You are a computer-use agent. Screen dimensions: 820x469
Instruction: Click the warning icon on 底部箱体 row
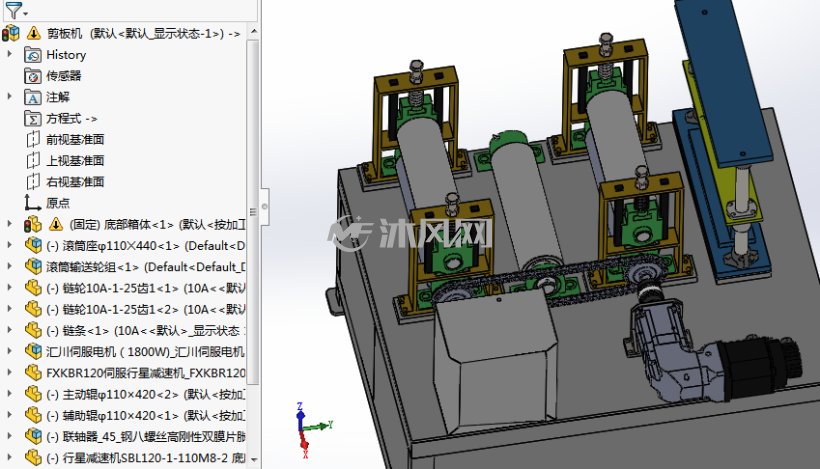tap(56, 224)
